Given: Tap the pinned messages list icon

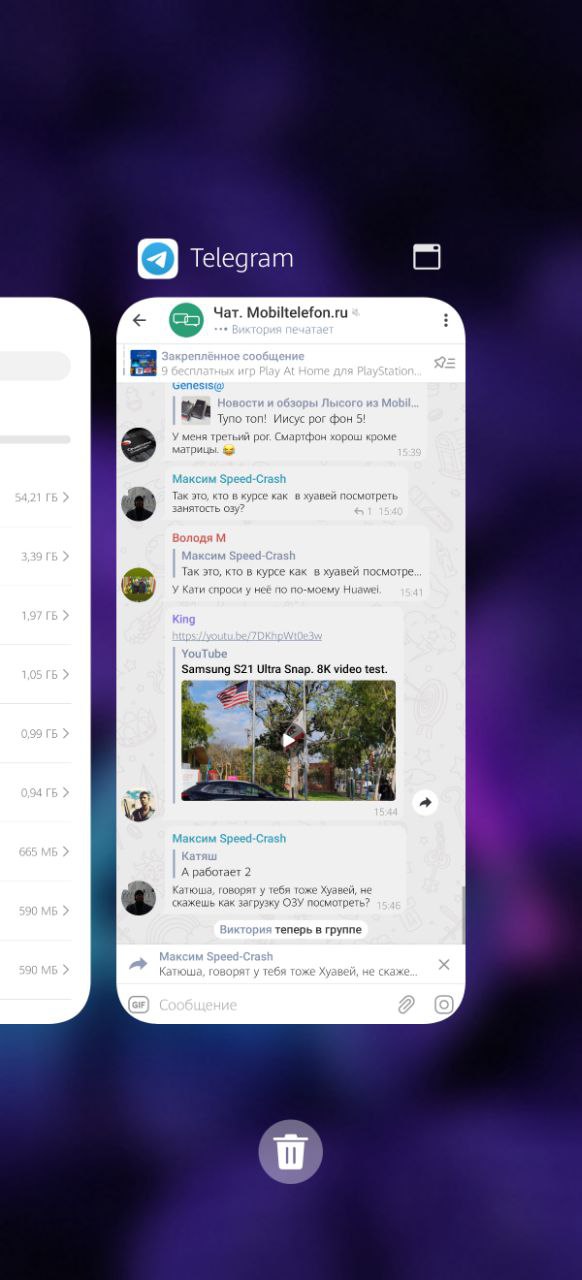Looking at the screenshot, I should [444, 363].
